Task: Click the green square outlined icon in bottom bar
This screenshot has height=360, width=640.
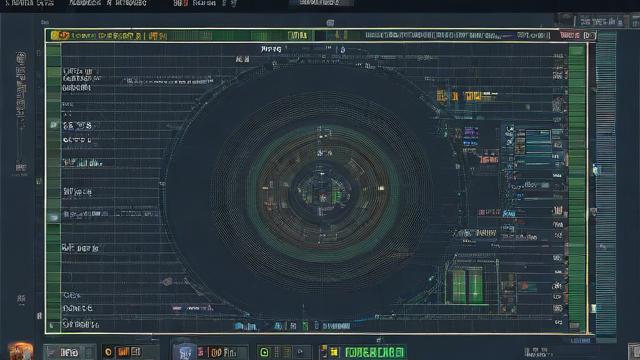Action: [264, 352]
